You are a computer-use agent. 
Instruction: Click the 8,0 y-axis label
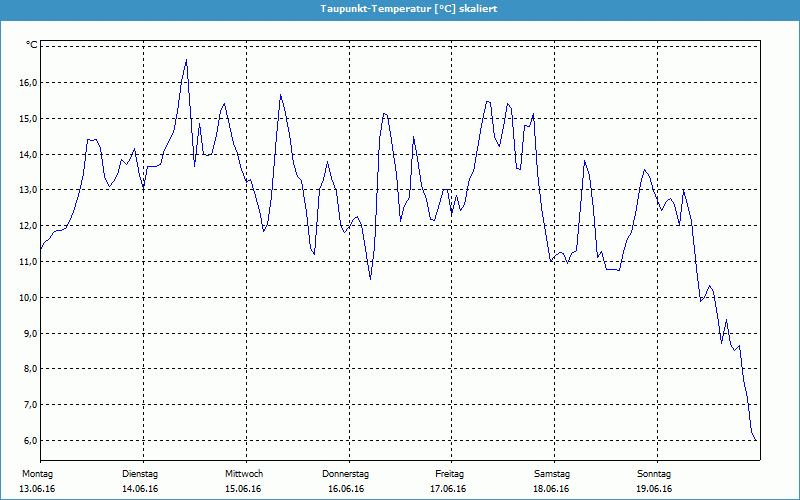pyautogui.click(x=28, y=369)
